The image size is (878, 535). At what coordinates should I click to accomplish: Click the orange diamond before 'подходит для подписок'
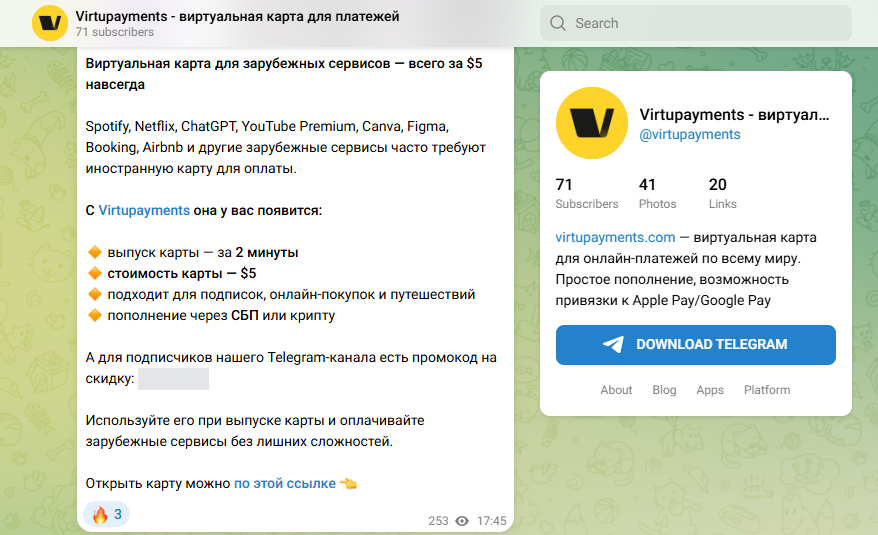95,294
